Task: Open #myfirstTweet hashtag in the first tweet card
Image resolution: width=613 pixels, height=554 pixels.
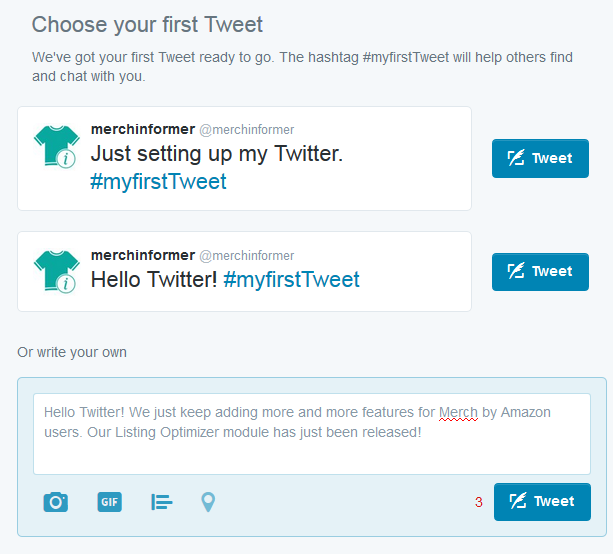Action: (x=158, y=181)
